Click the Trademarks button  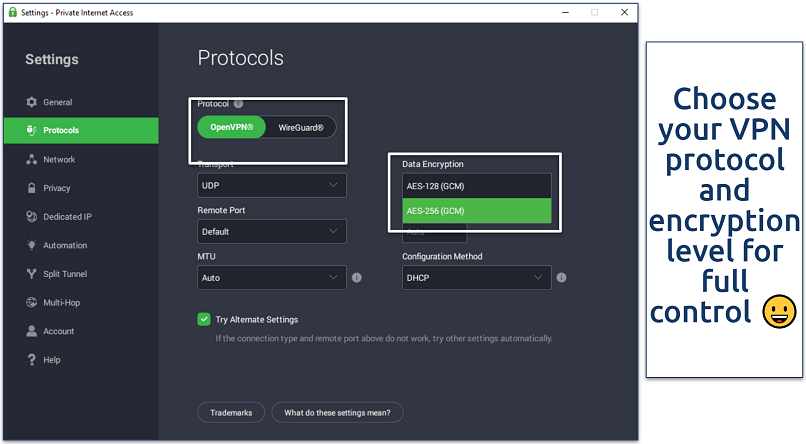[231, 413]
